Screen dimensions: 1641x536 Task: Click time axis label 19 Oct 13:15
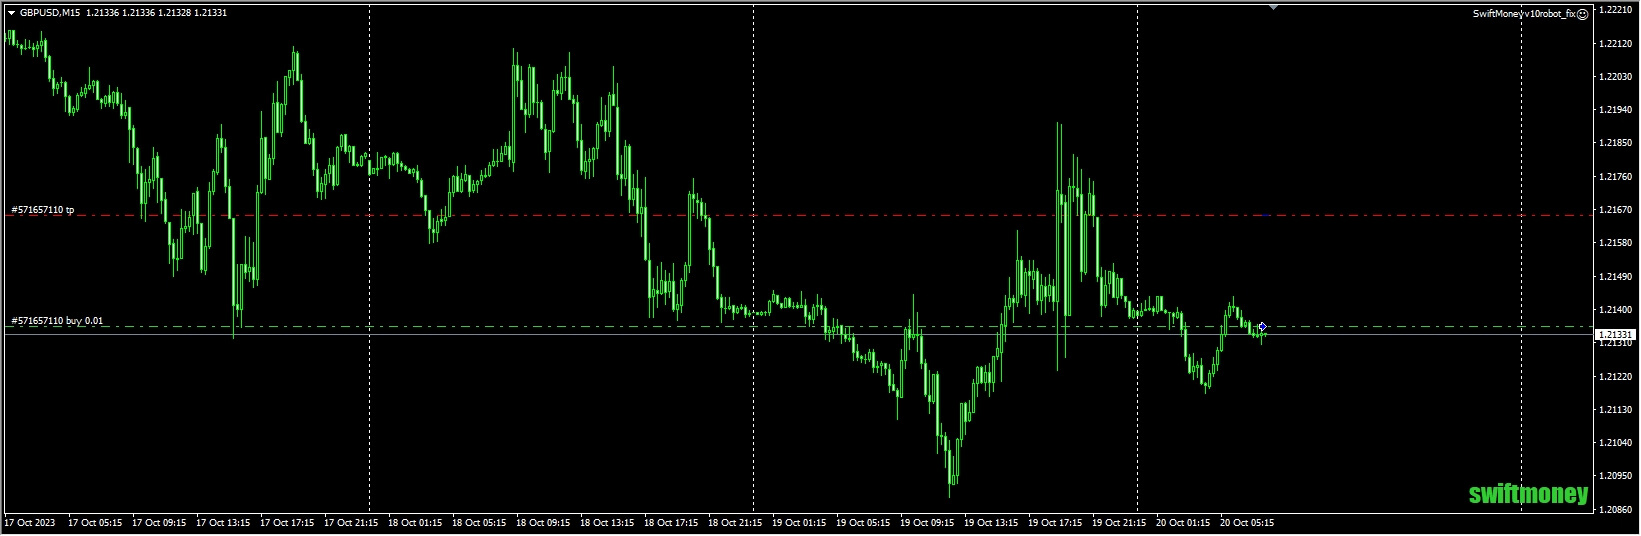click(x=992, y=523)
